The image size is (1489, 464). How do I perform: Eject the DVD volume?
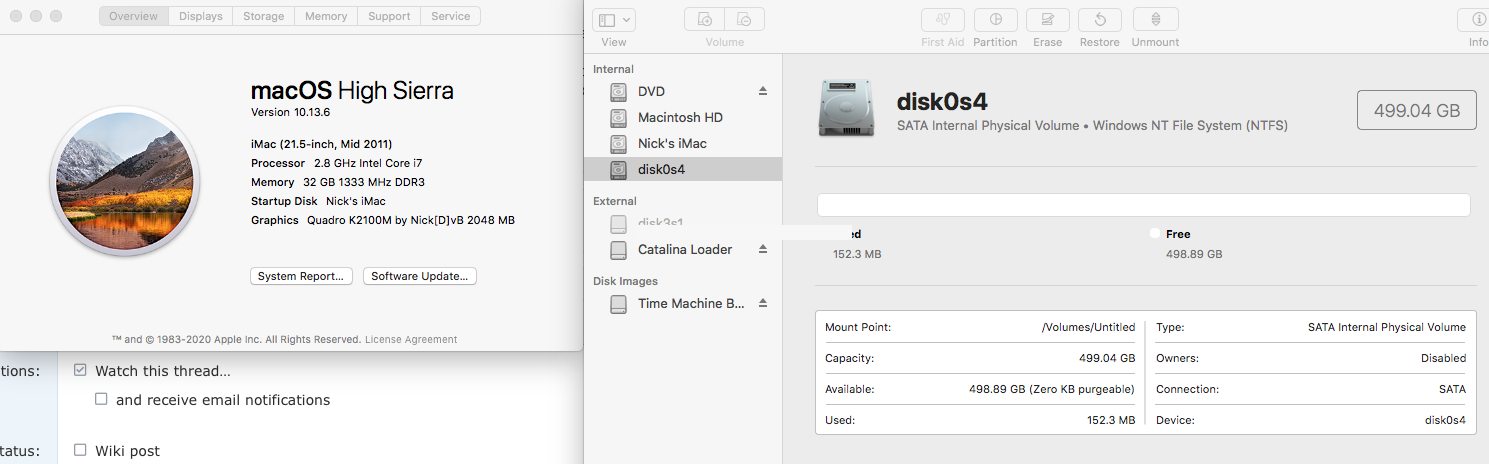(763, 91)
